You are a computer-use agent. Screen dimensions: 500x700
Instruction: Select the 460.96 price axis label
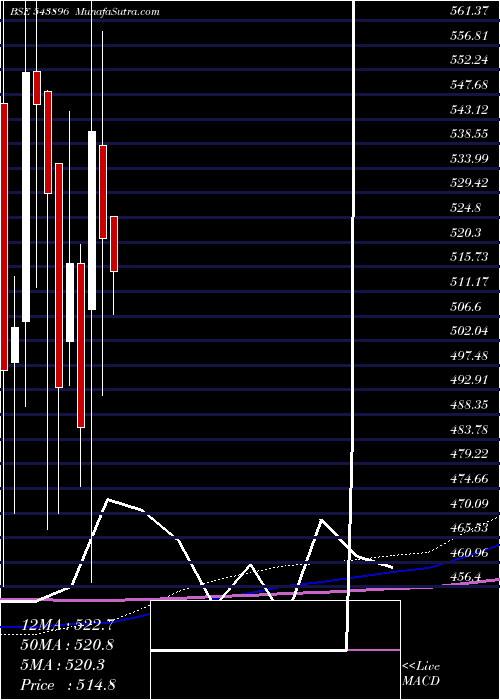pyautogui.click(x=468, y=552)
